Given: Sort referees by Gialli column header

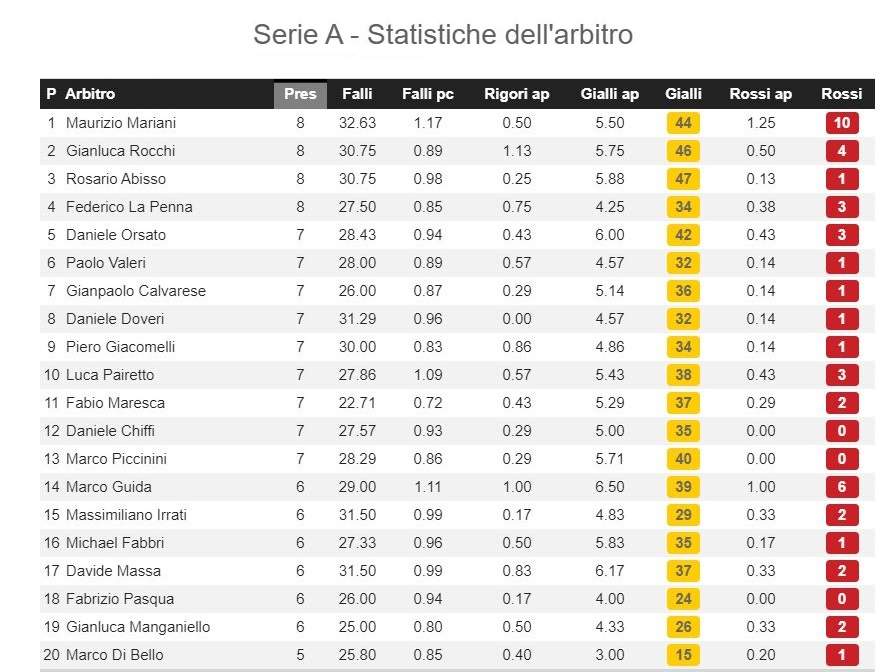Looking at the screenshot, I should coord(683,94).
